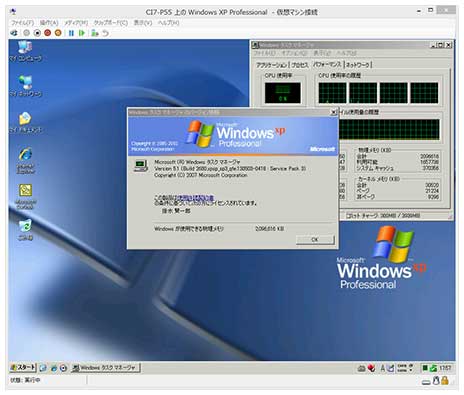Click the Windows タスク マネージャ taskbar button

106,368
